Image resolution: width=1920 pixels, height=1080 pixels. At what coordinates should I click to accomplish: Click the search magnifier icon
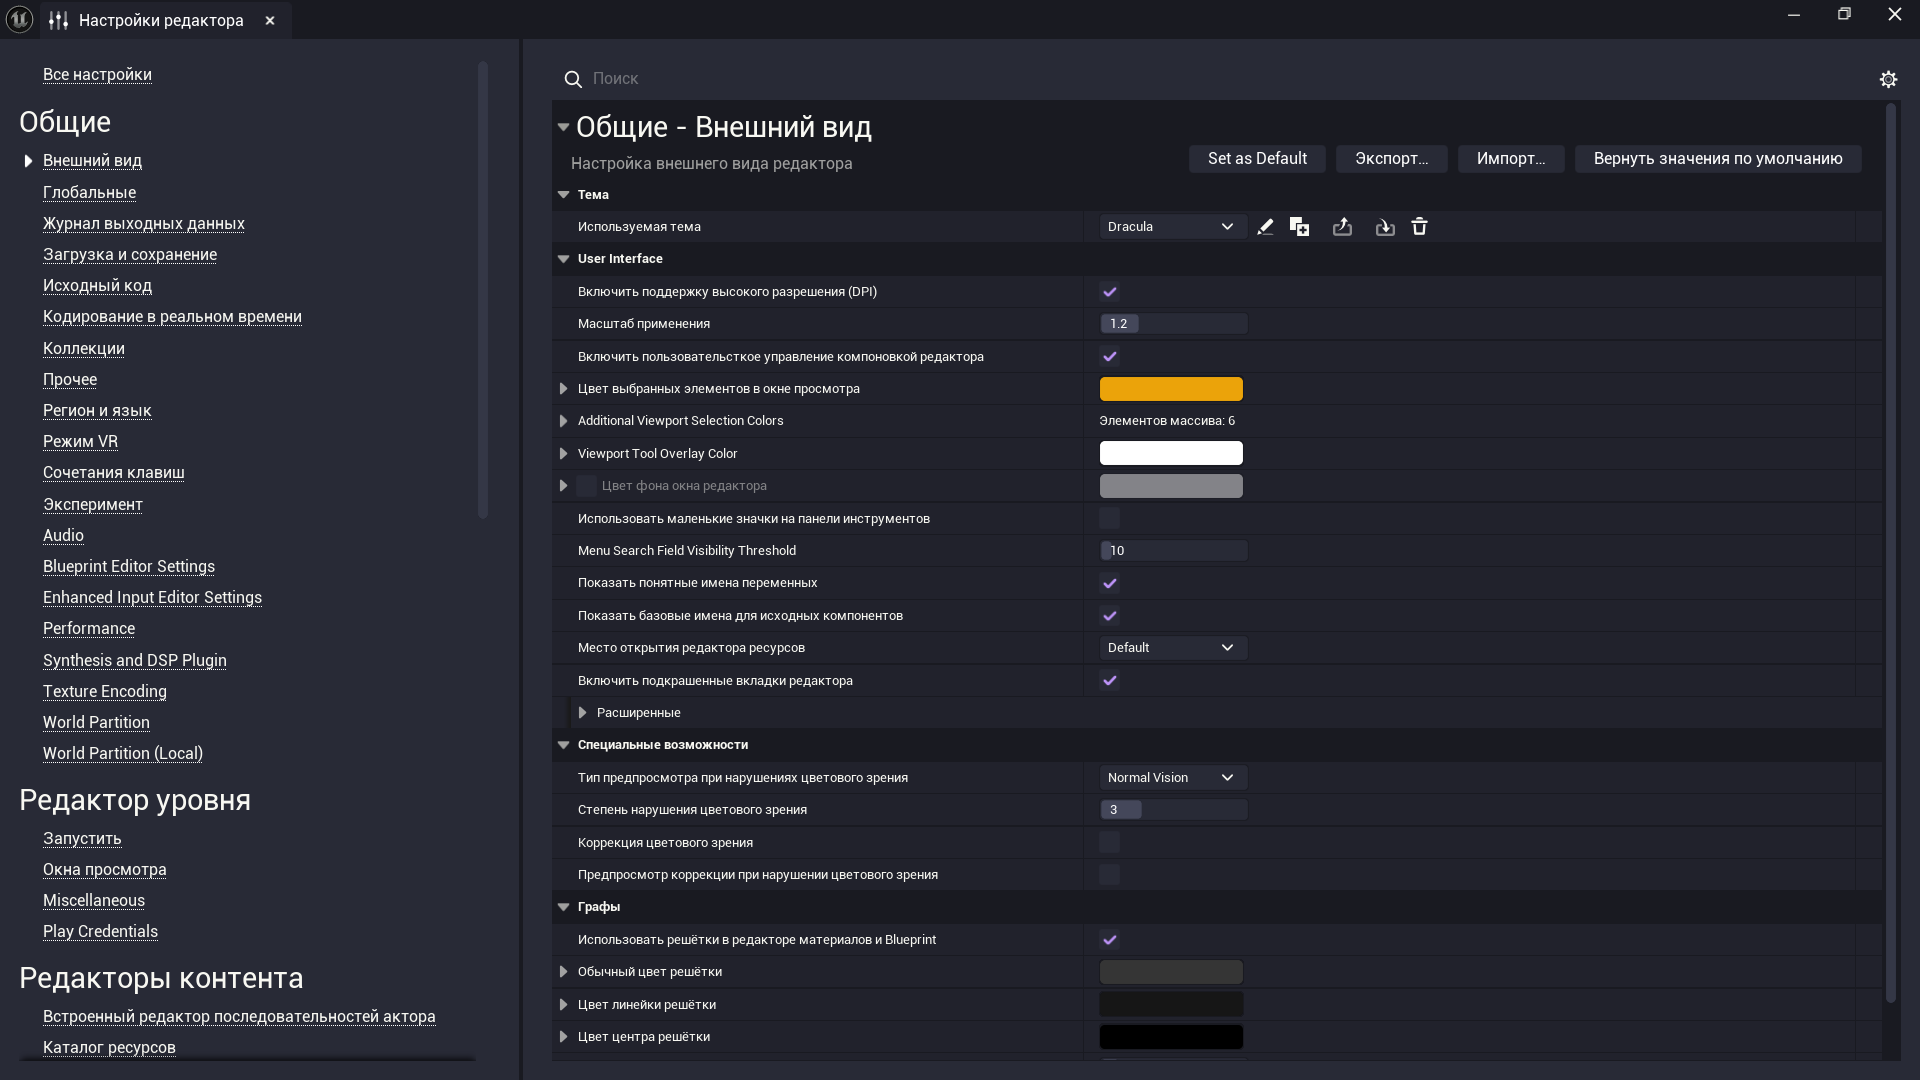(573, 79)
